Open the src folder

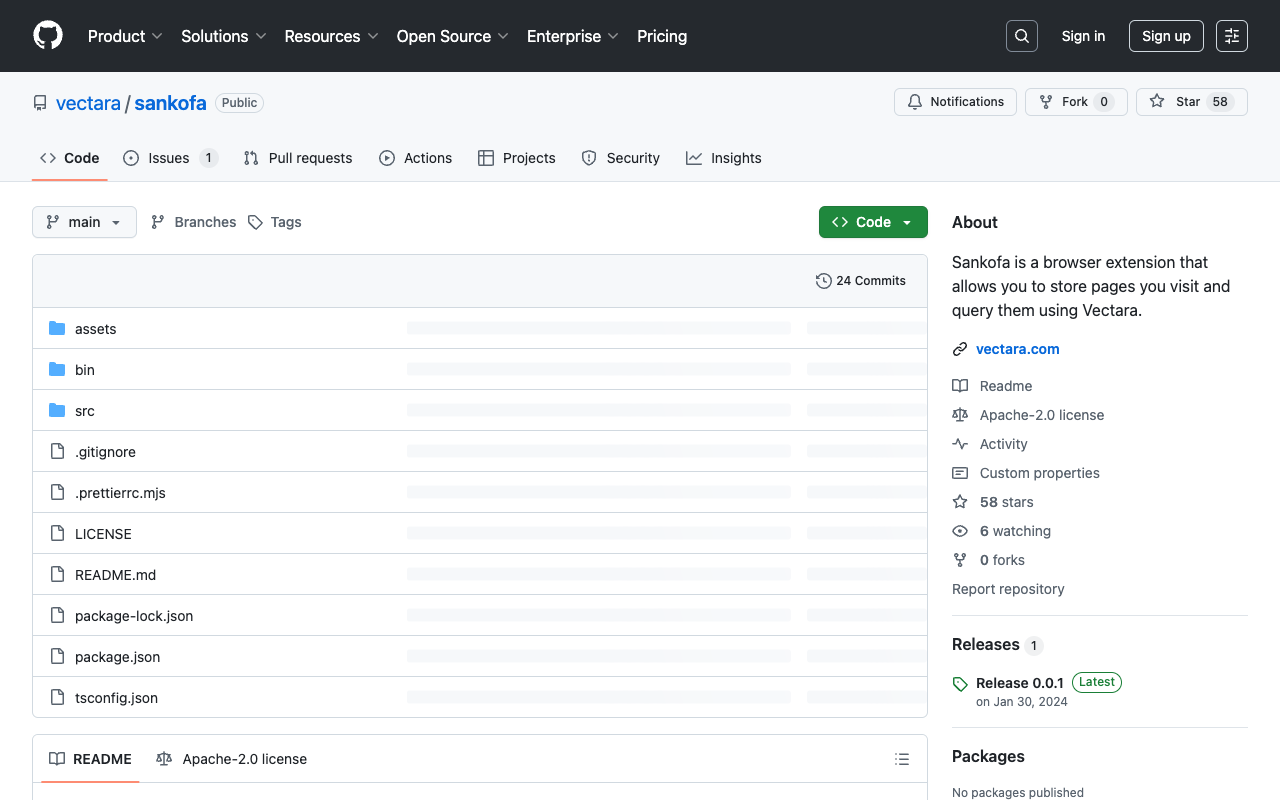click(85, 411)
